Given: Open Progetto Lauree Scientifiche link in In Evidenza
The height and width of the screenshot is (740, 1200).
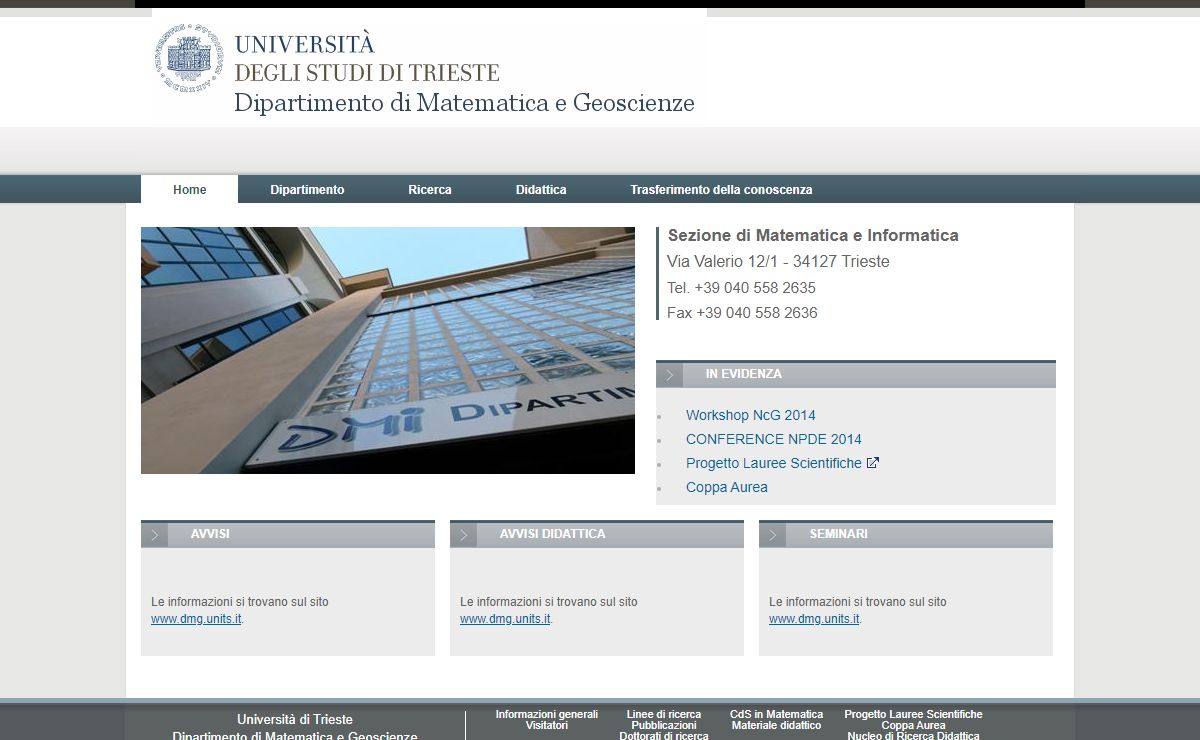Looking at the screenshot, I should pos(774,463).
